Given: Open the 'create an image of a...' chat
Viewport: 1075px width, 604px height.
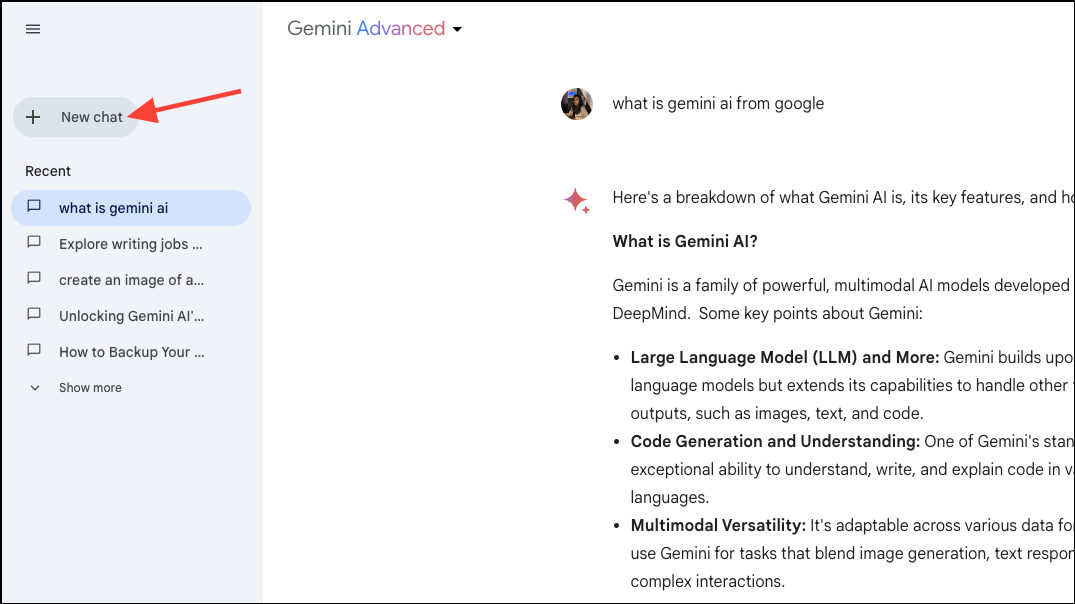Looking at the screenshot, I should [x=131, y=280].
